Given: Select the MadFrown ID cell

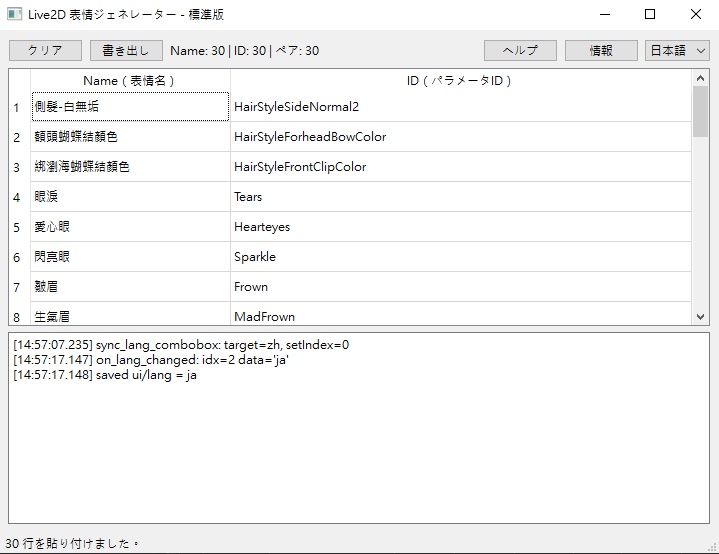Looking at the screenshot, I should 460,314.
